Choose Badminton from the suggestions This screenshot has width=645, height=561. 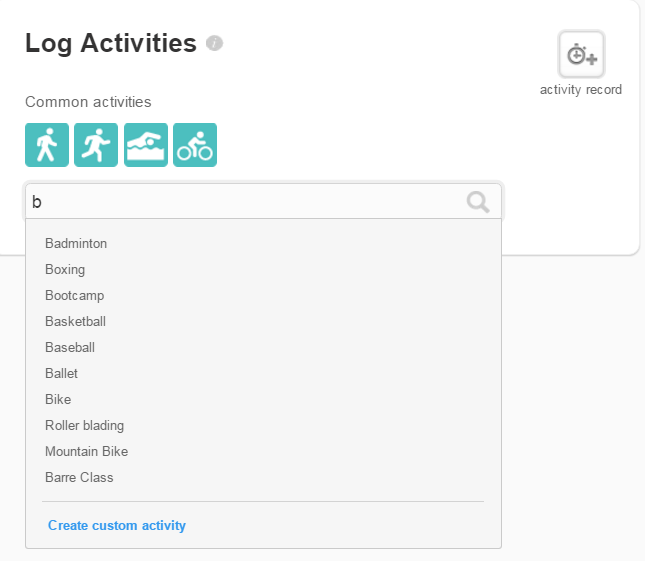tap(76, 243)
